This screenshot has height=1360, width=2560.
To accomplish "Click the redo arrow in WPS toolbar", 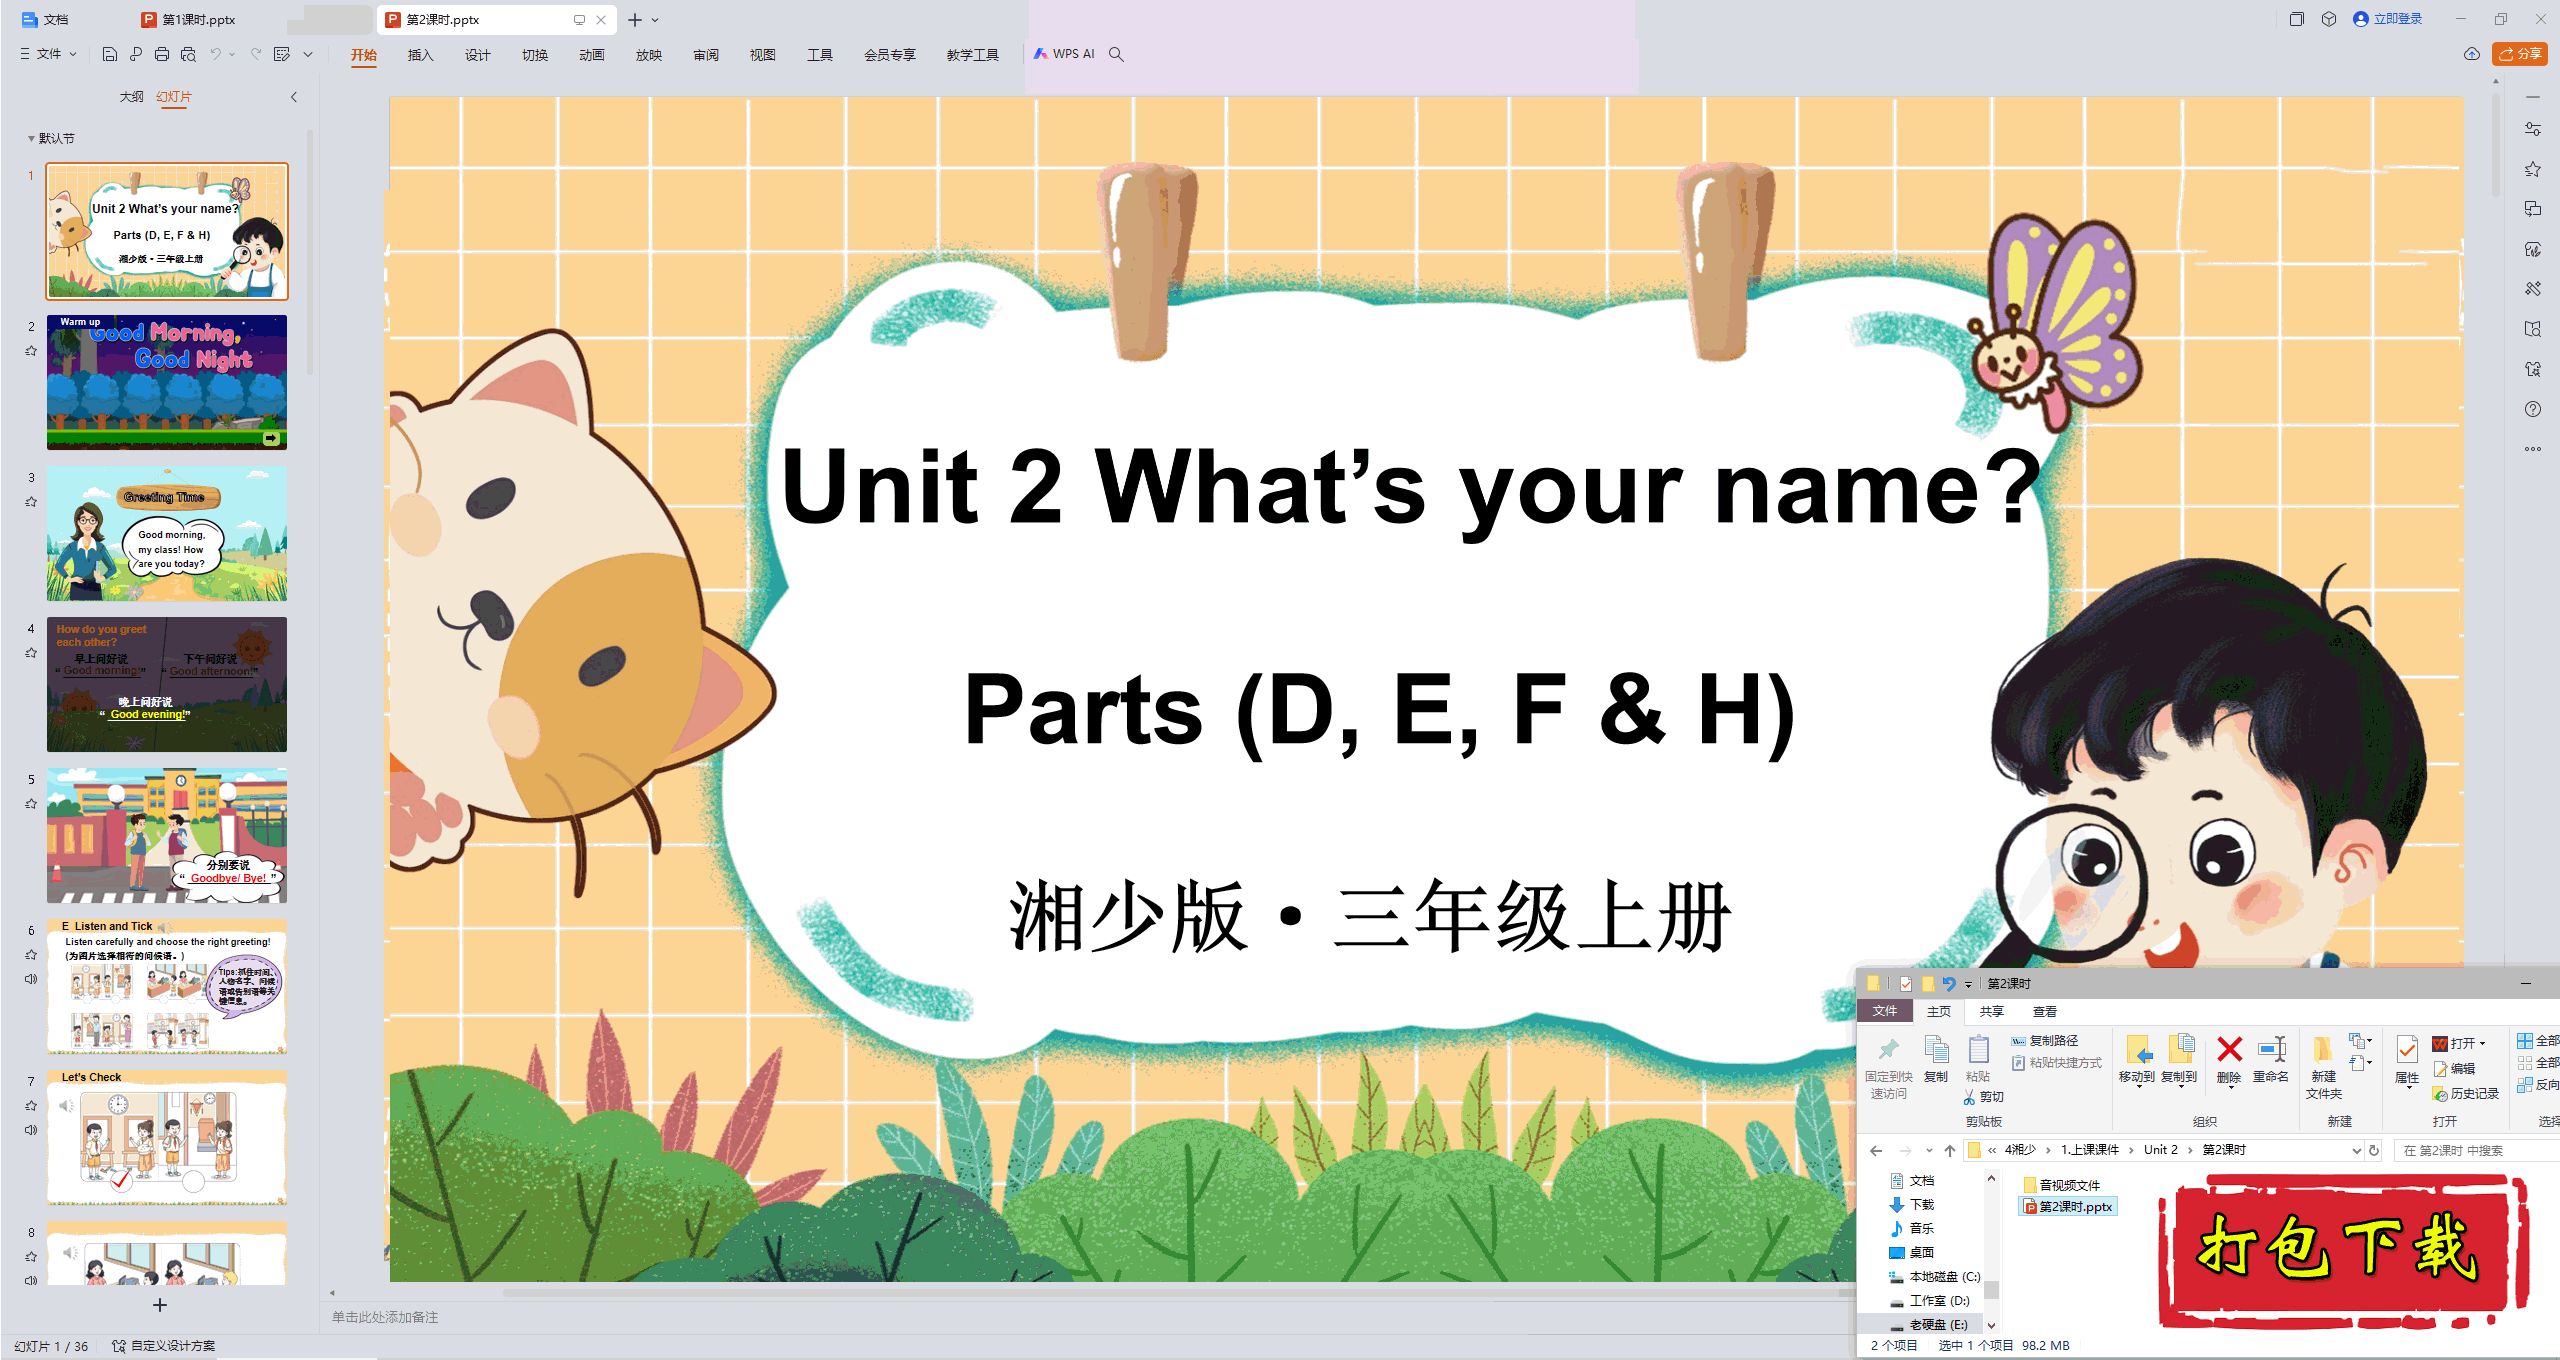I will point(256,54).
